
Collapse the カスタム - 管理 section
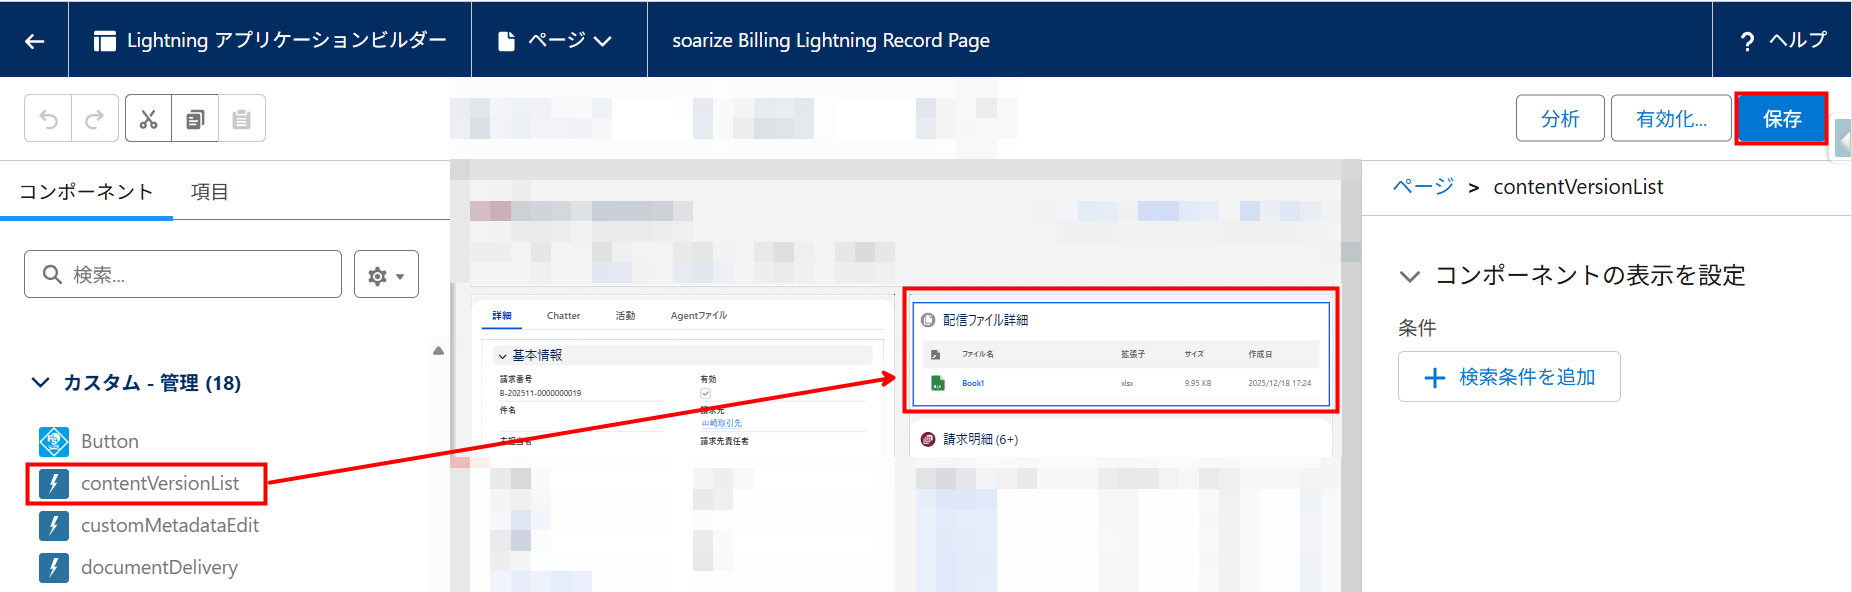tap(40, 383)
